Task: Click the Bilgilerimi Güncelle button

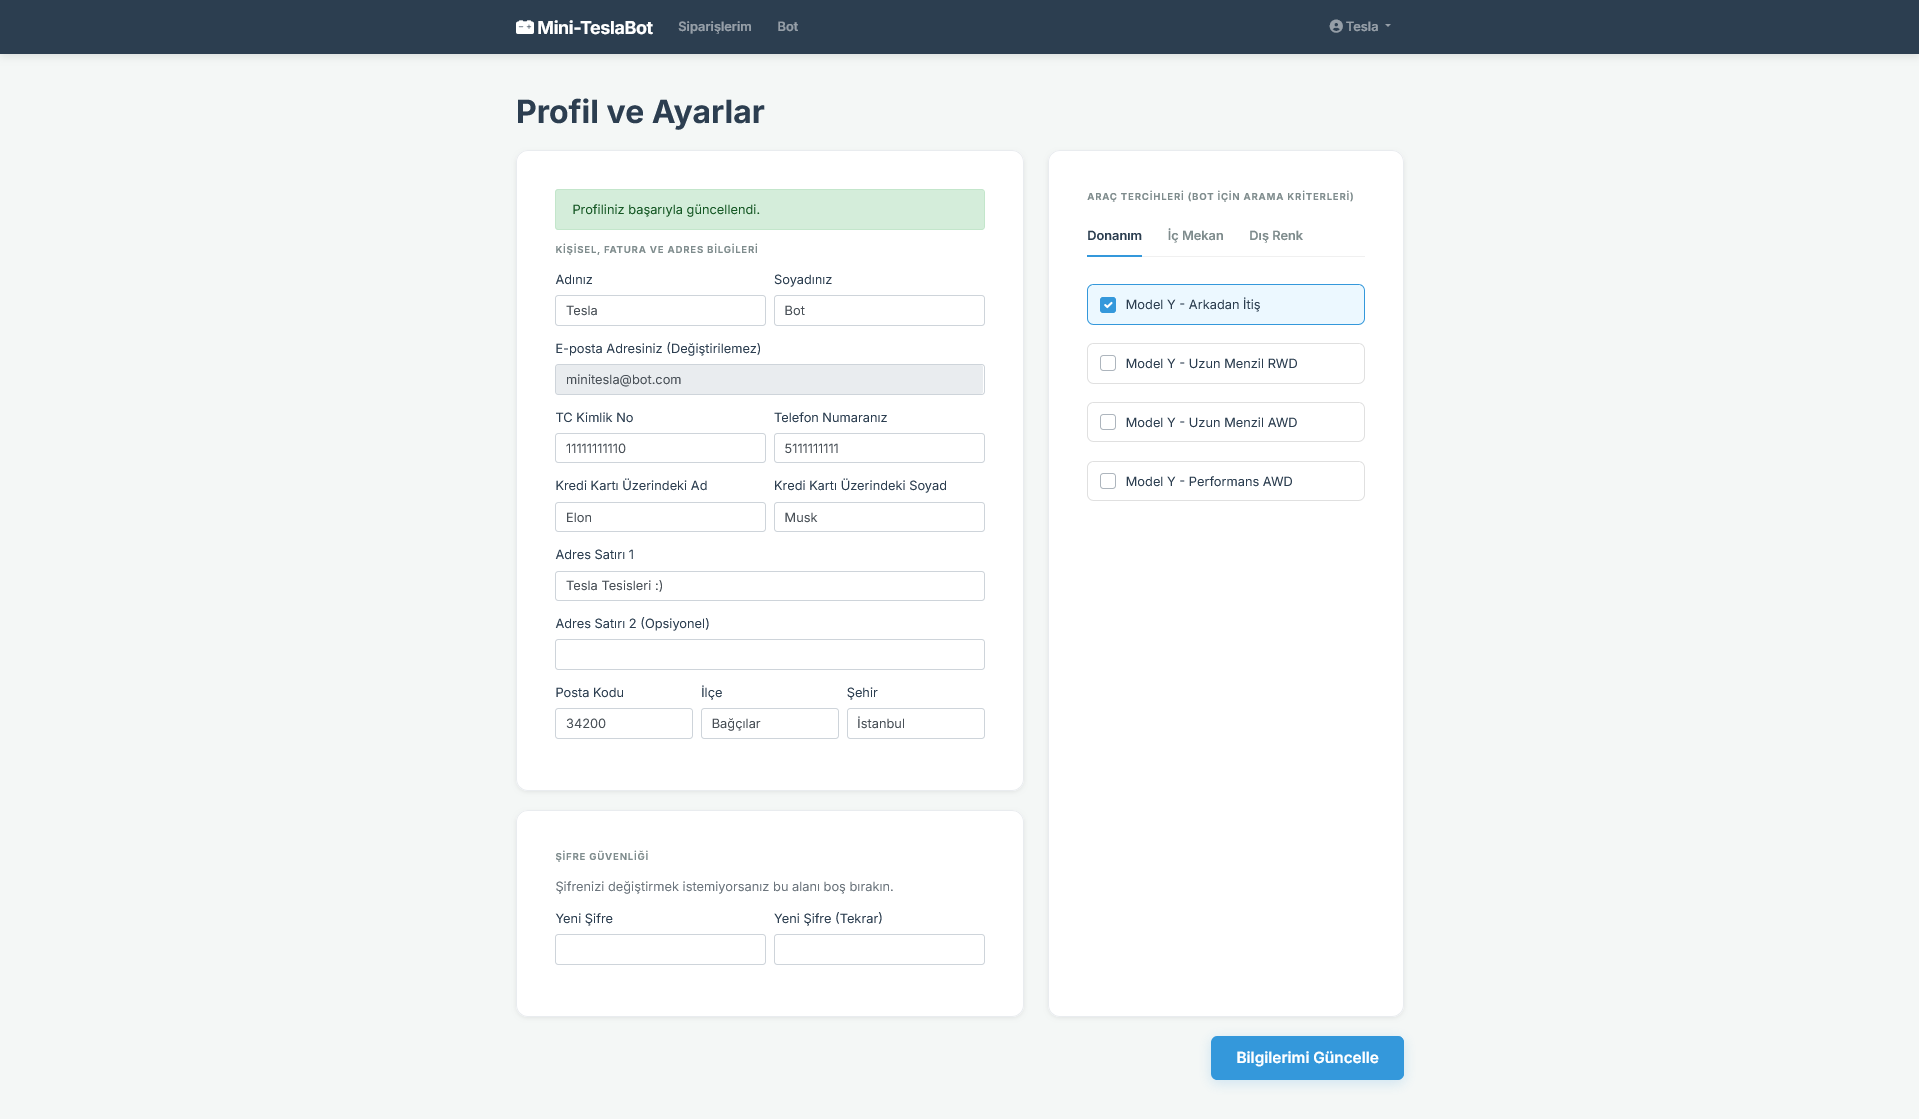Action: tap(1307, 1058)
